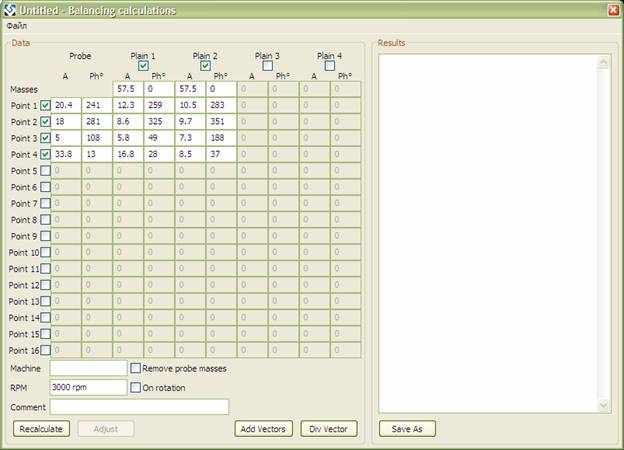This screenshot has height=450, width=624.
Task: Click the Adjust button
Action: pos(106,429)
